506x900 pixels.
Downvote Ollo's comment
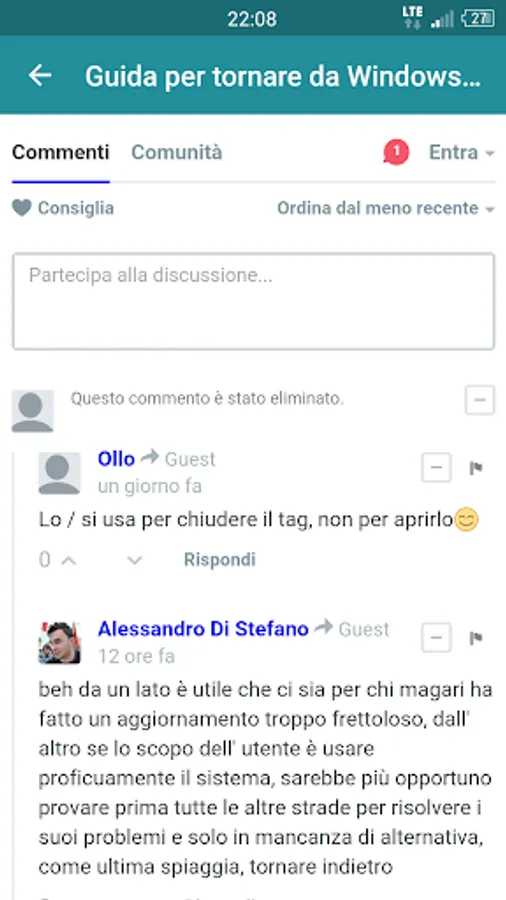[x=134, y=560]
